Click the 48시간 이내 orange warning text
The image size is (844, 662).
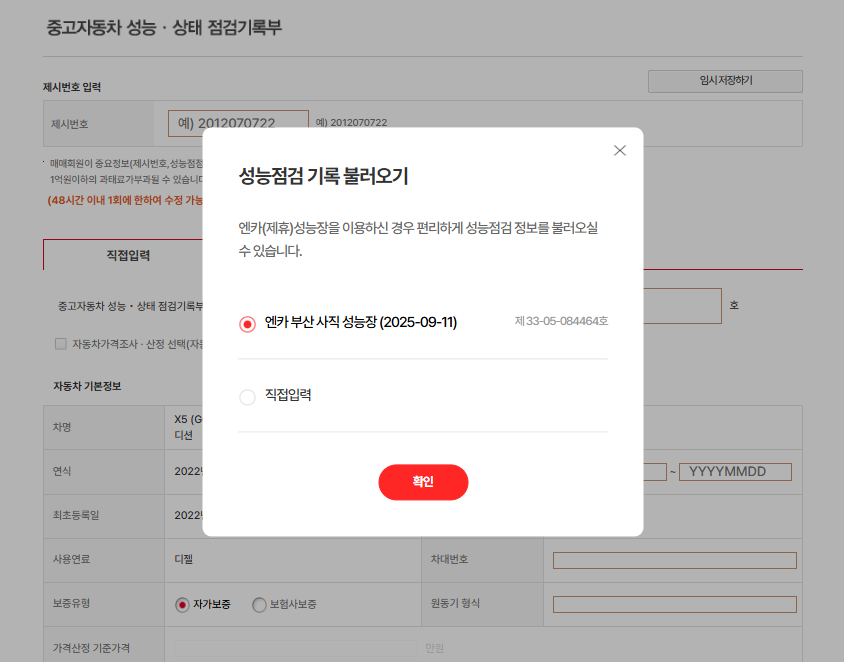125,200
